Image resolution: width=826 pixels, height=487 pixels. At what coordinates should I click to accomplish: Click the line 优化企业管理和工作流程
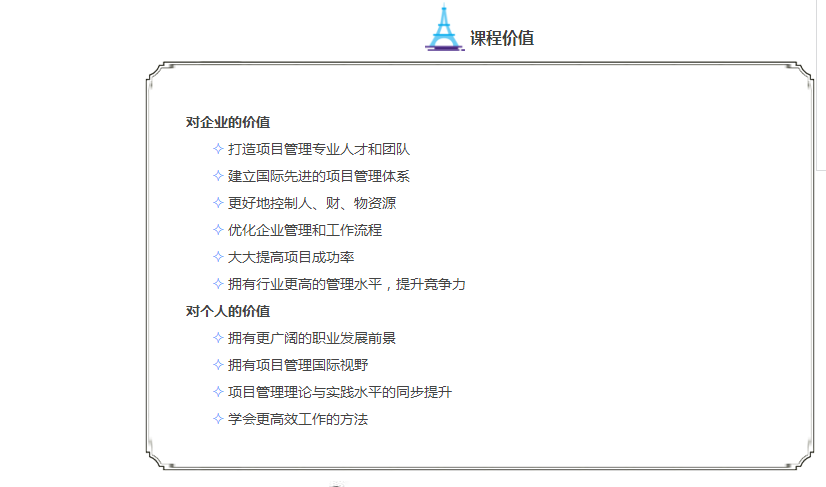[304, 230]
